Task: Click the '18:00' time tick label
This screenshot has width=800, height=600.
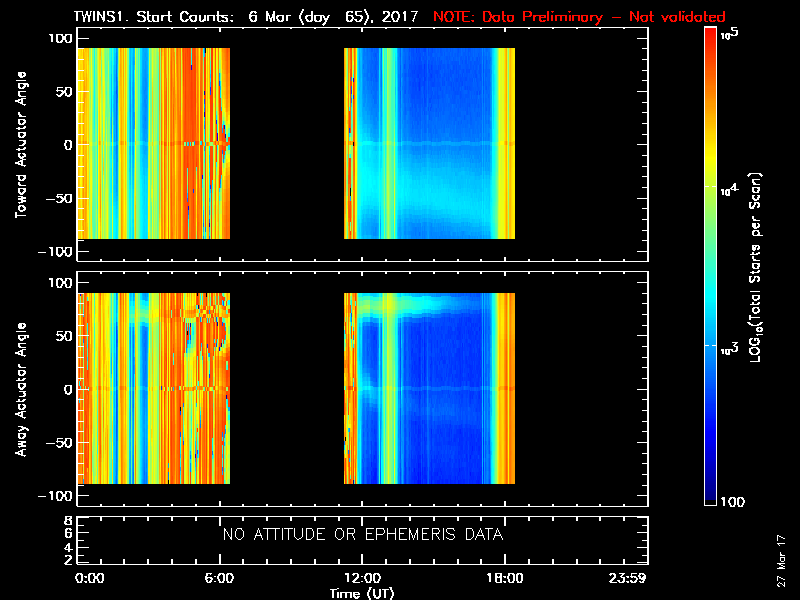Action: coord(505,578)
